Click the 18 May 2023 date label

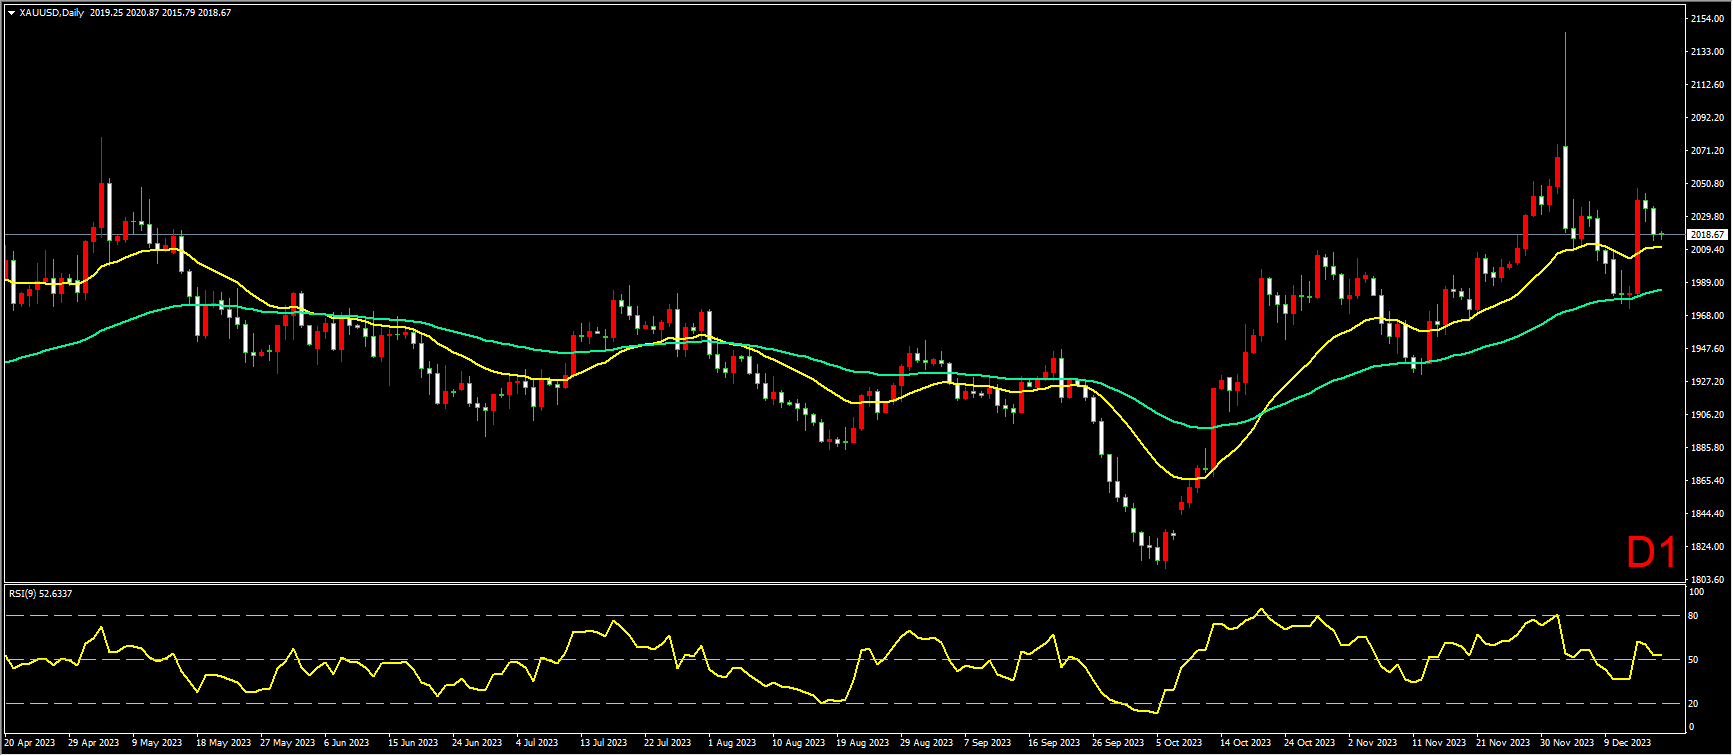pos(224,744)
